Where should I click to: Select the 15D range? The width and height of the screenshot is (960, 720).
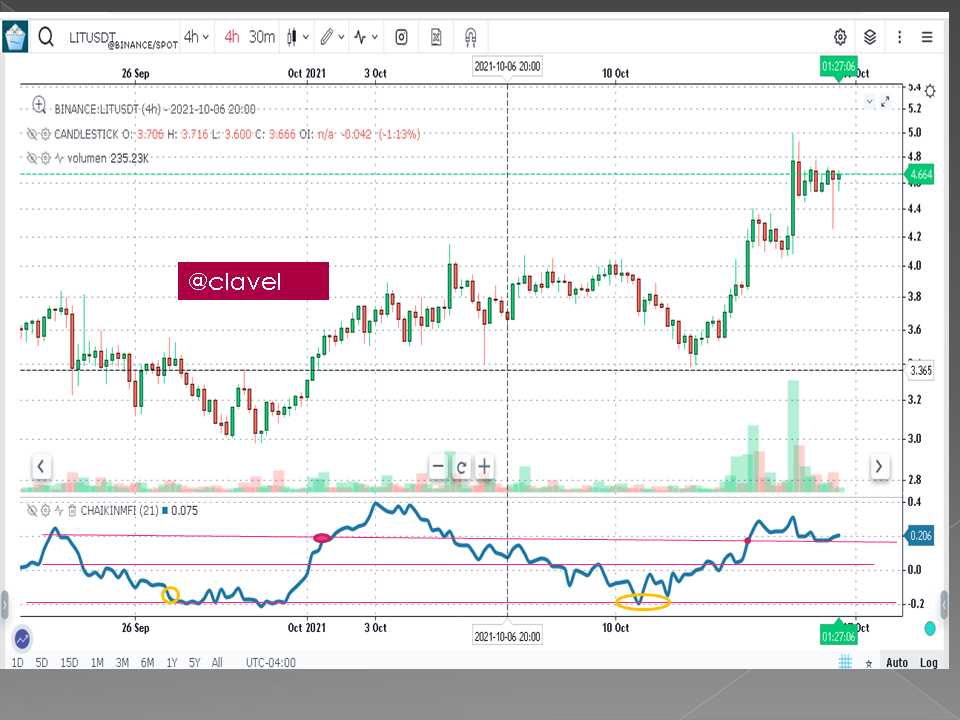click(x=69, y=662)
